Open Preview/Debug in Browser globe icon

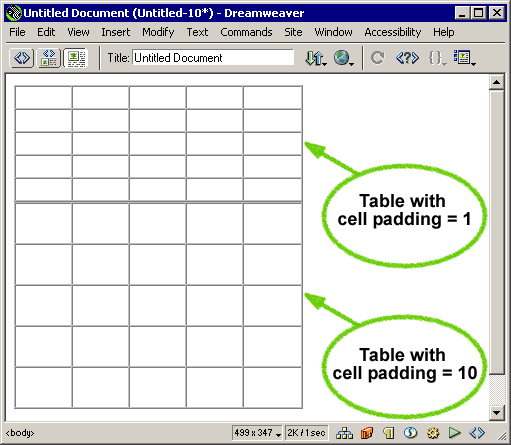coord(344,58)
